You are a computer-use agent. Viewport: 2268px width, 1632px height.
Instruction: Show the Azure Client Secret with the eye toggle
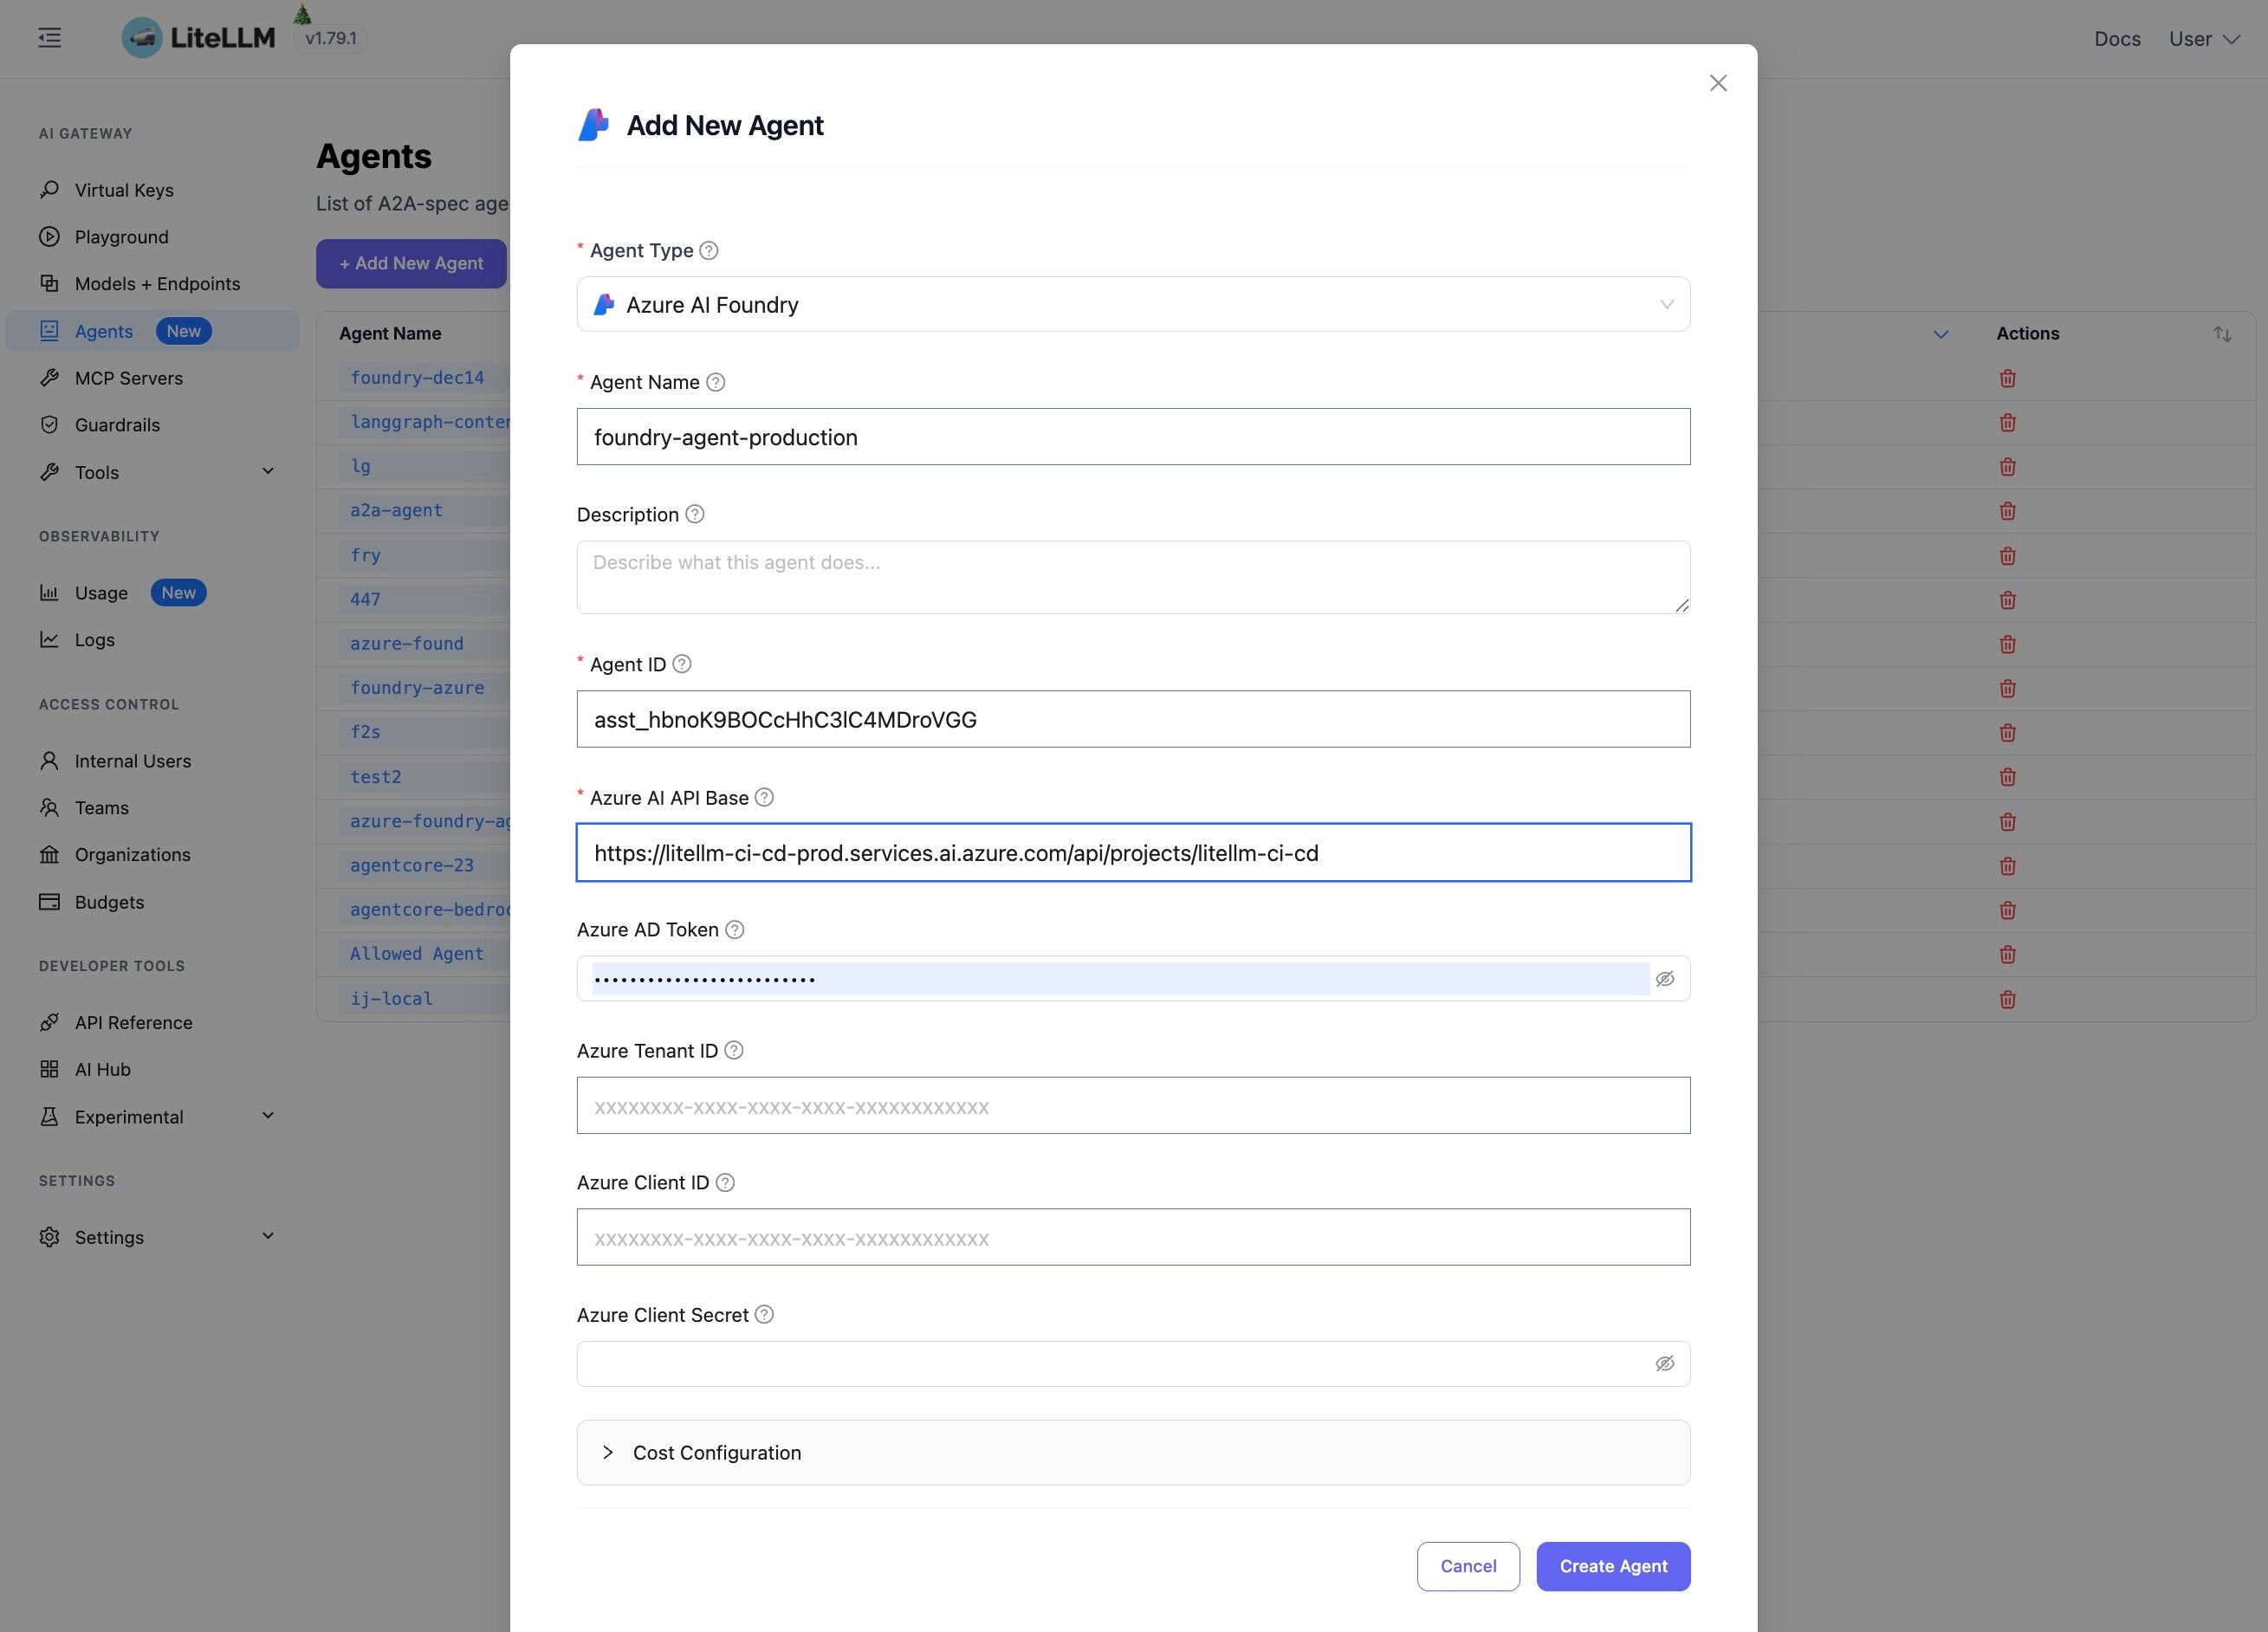coord(1664,1363)
